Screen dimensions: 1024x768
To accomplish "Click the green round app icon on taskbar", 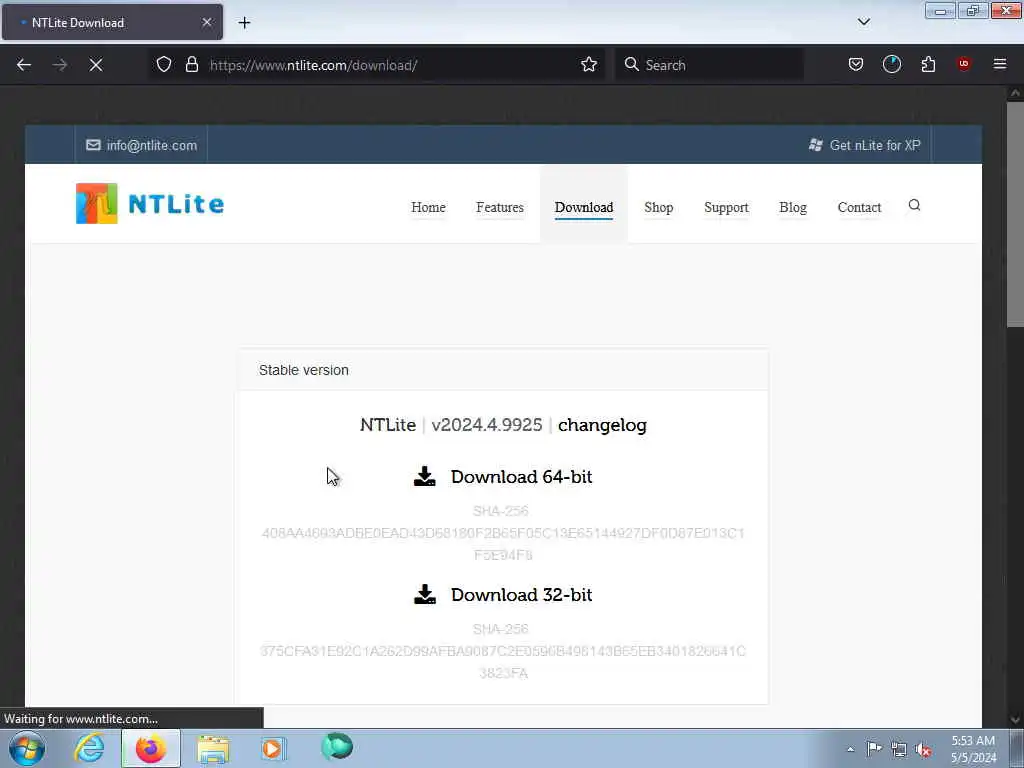I will click(337, 746).
